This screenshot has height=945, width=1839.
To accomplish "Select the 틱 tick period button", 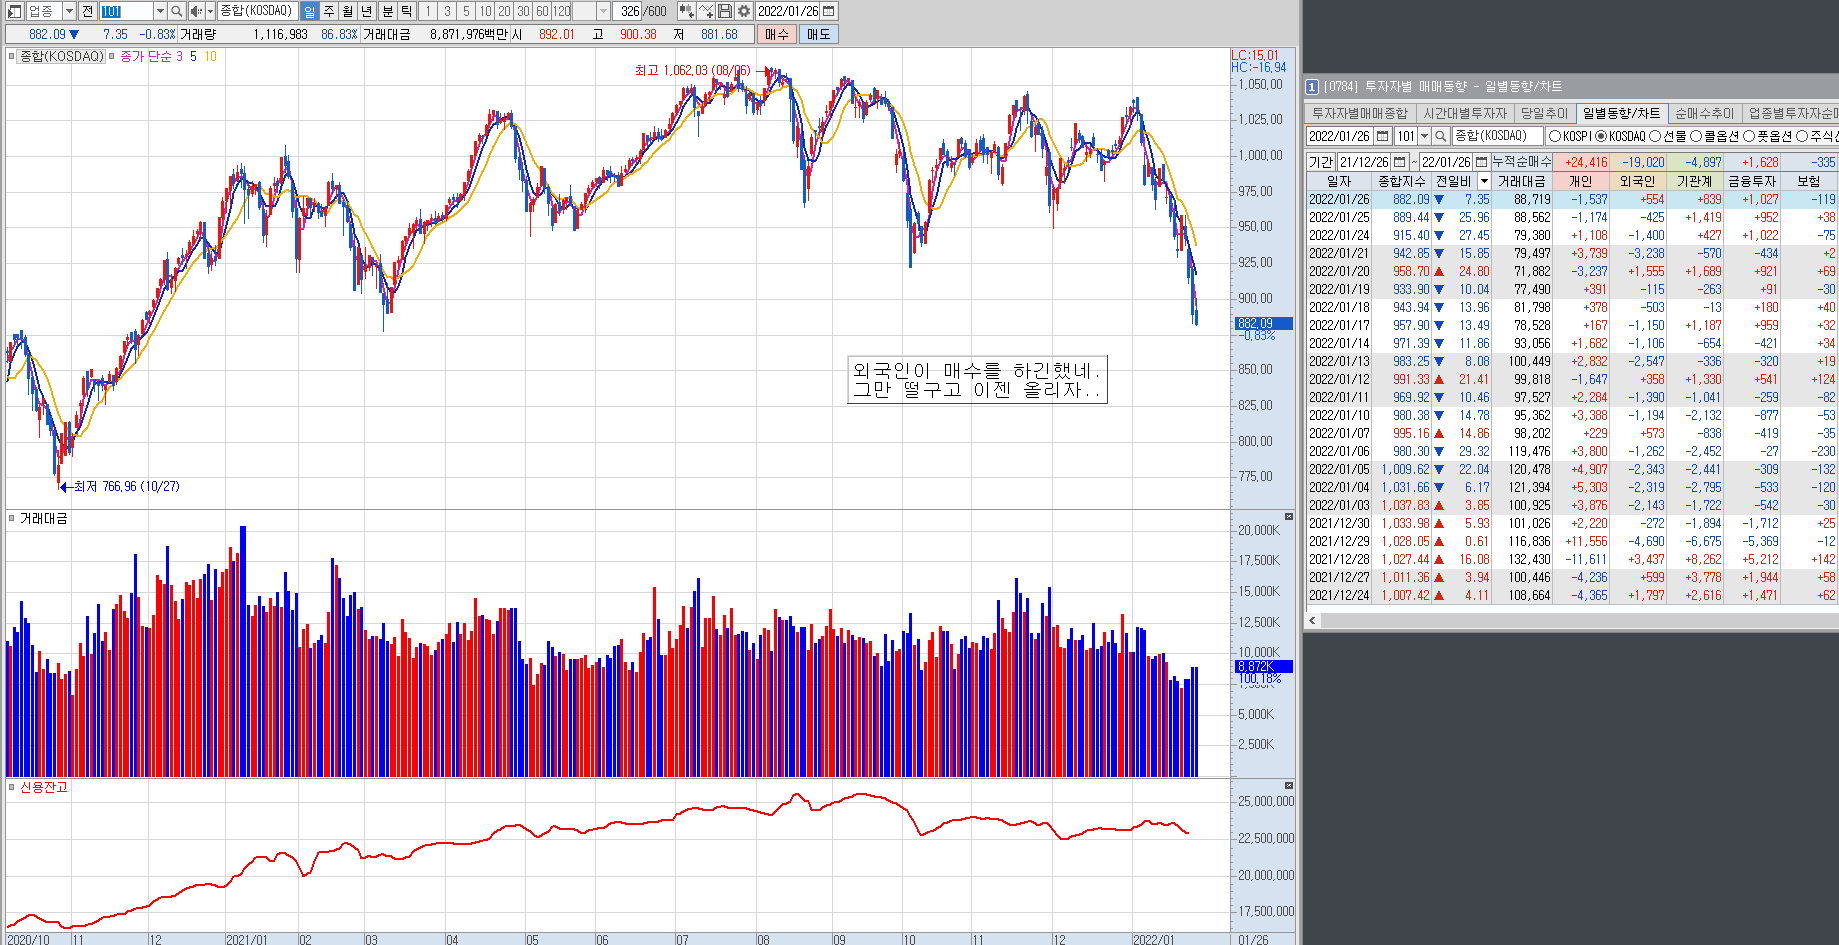I will (x=407, y=11).
